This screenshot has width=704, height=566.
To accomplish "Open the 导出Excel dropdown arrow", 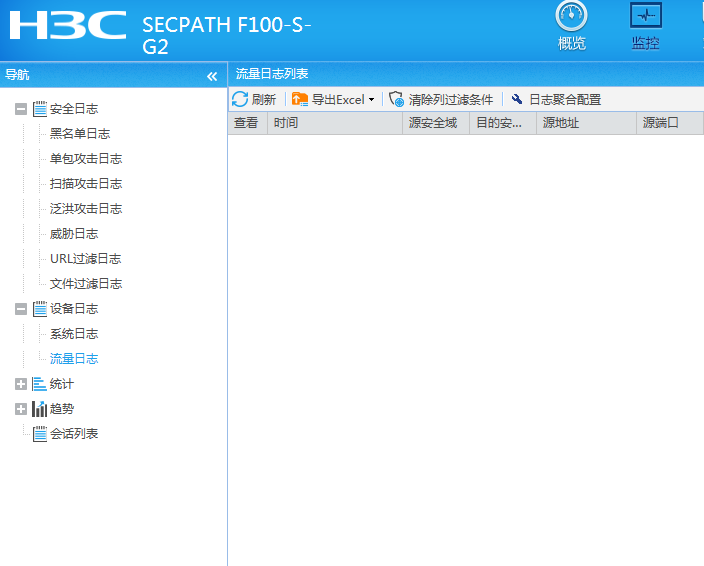I will click(x=371, y=100).
